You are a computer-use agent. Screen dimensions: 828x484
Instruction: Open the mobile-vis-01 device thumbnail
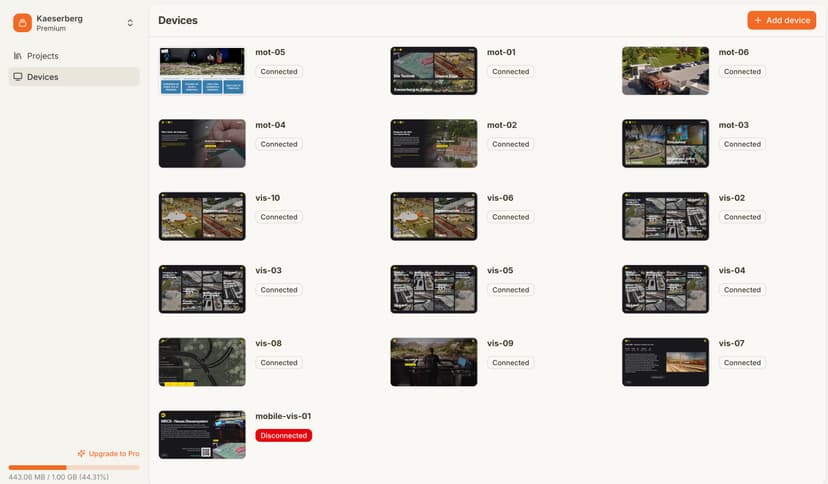(202, 434)
